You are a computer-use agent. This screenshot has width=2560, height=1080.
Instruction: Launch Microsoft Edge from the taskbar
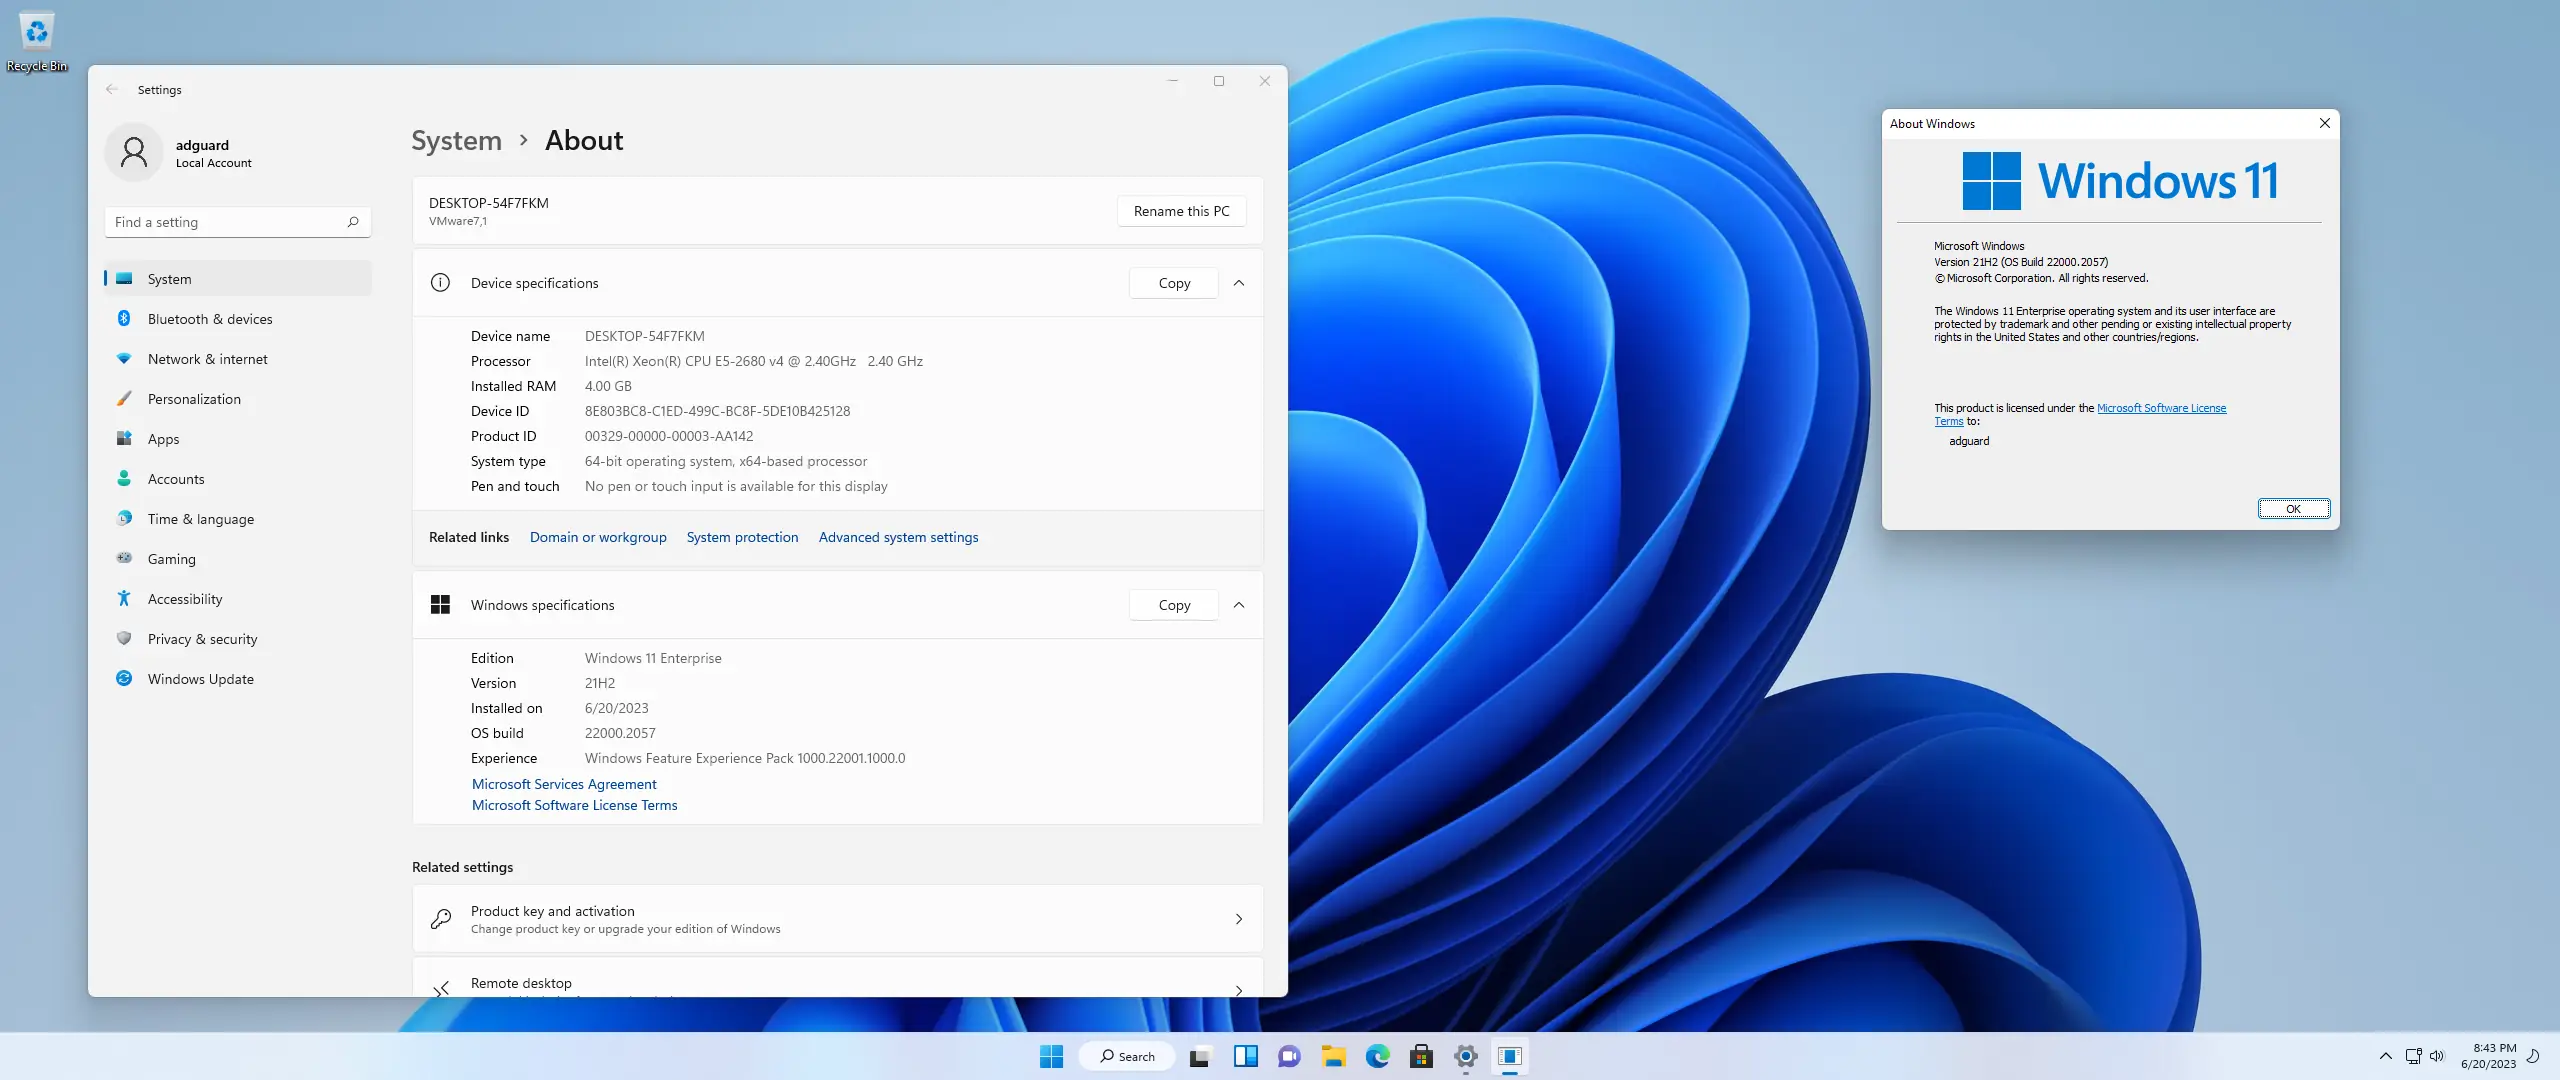(1377, 1056)
